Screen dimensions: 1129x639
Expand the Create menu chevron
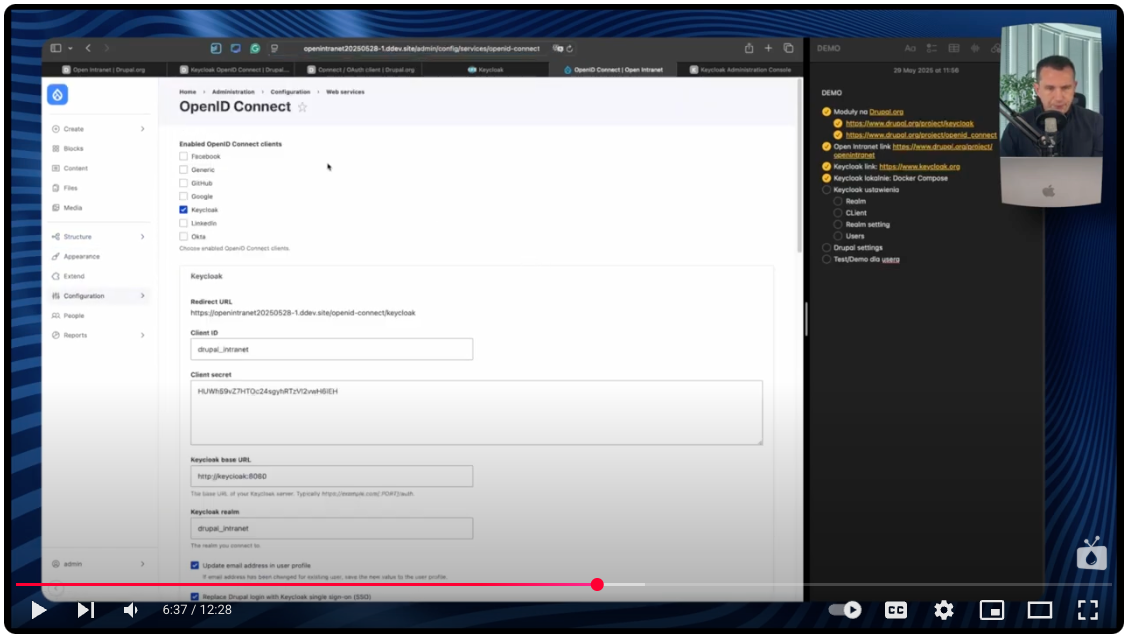click(143, 129)
